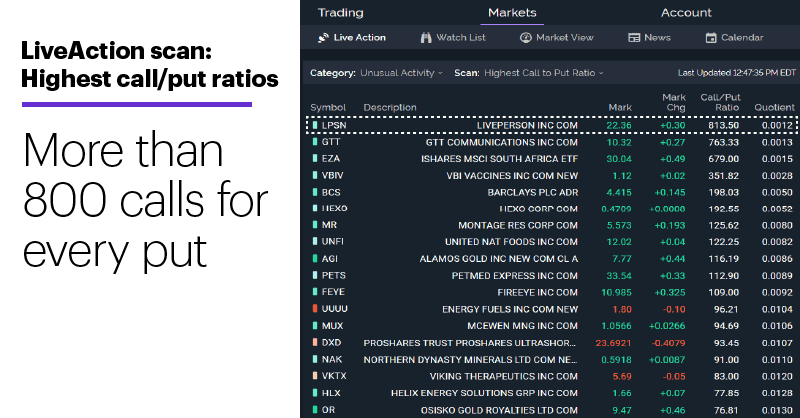Click the green indicator beside GTT
This screenshot has height=418, width=800.
(315, 142)
